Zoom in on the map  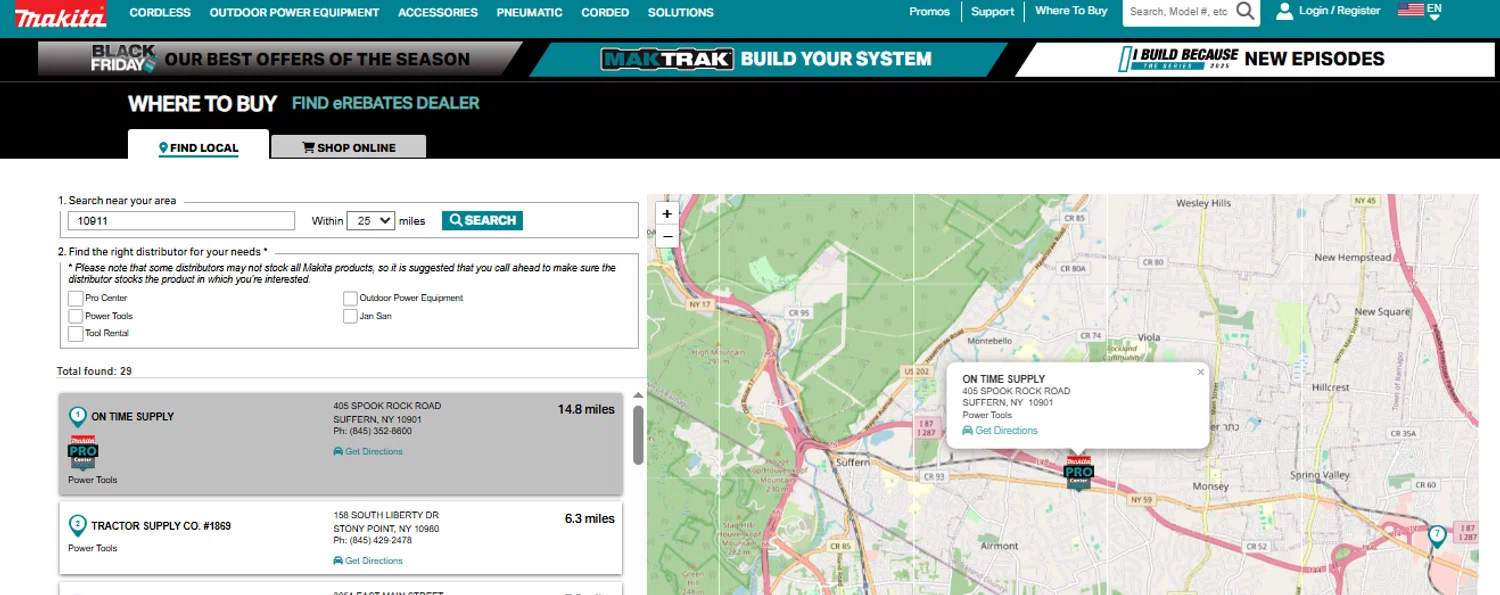click(x=667, y=213)
